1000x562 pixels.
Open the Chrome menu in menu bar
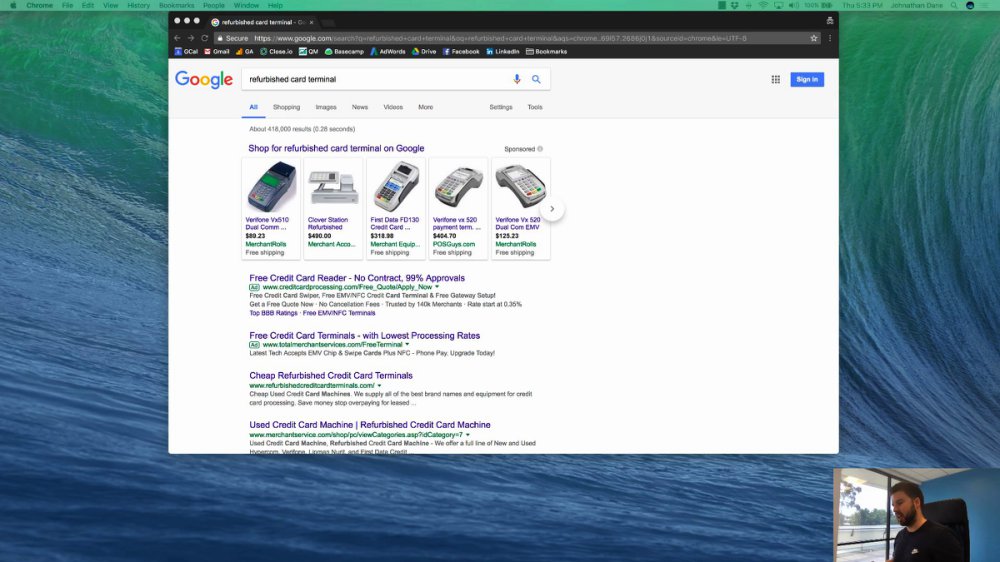tap(40, 5)
